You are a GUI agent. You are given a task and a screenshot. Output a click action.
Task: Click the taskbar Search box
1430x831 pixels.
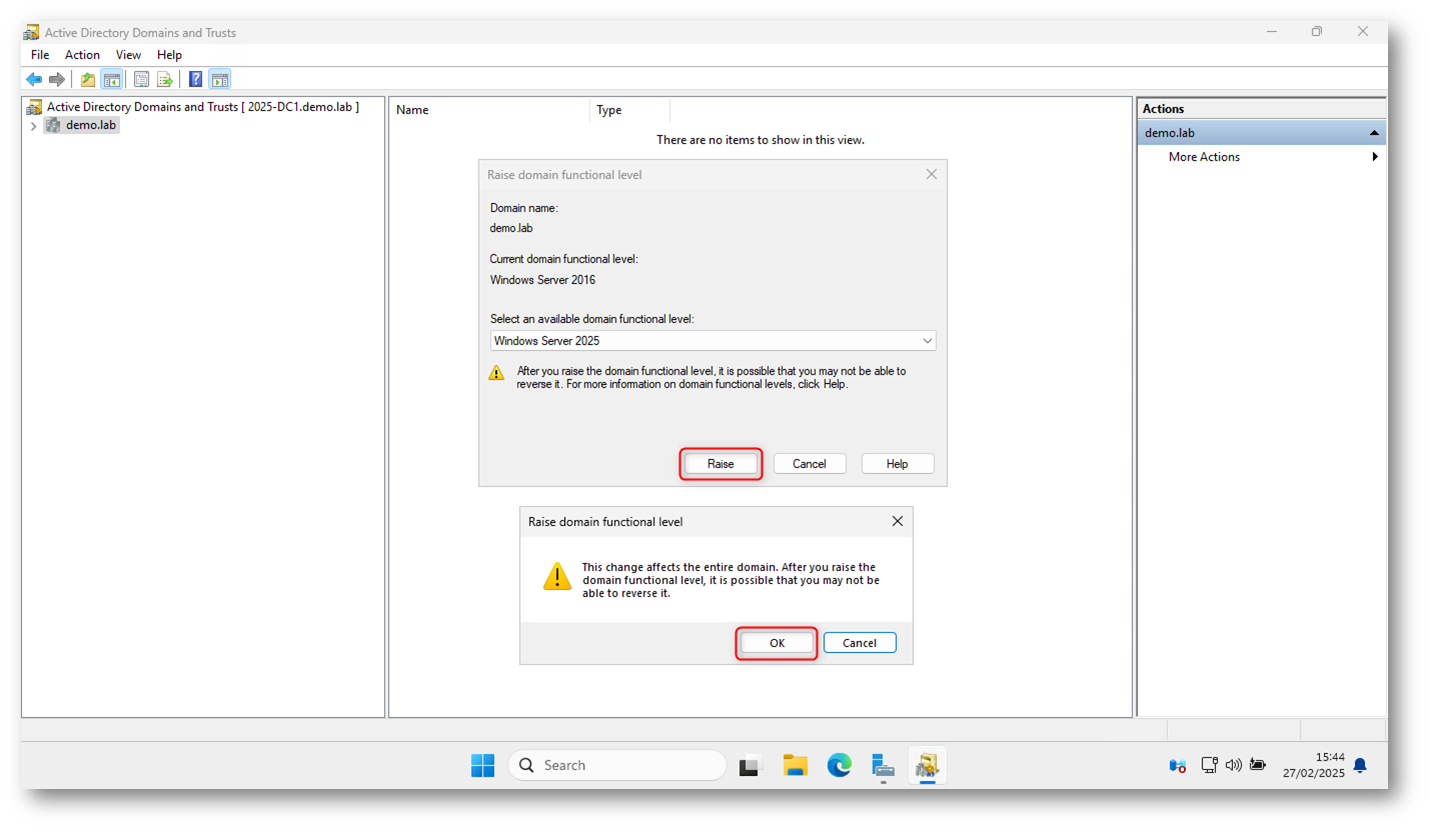617,765
